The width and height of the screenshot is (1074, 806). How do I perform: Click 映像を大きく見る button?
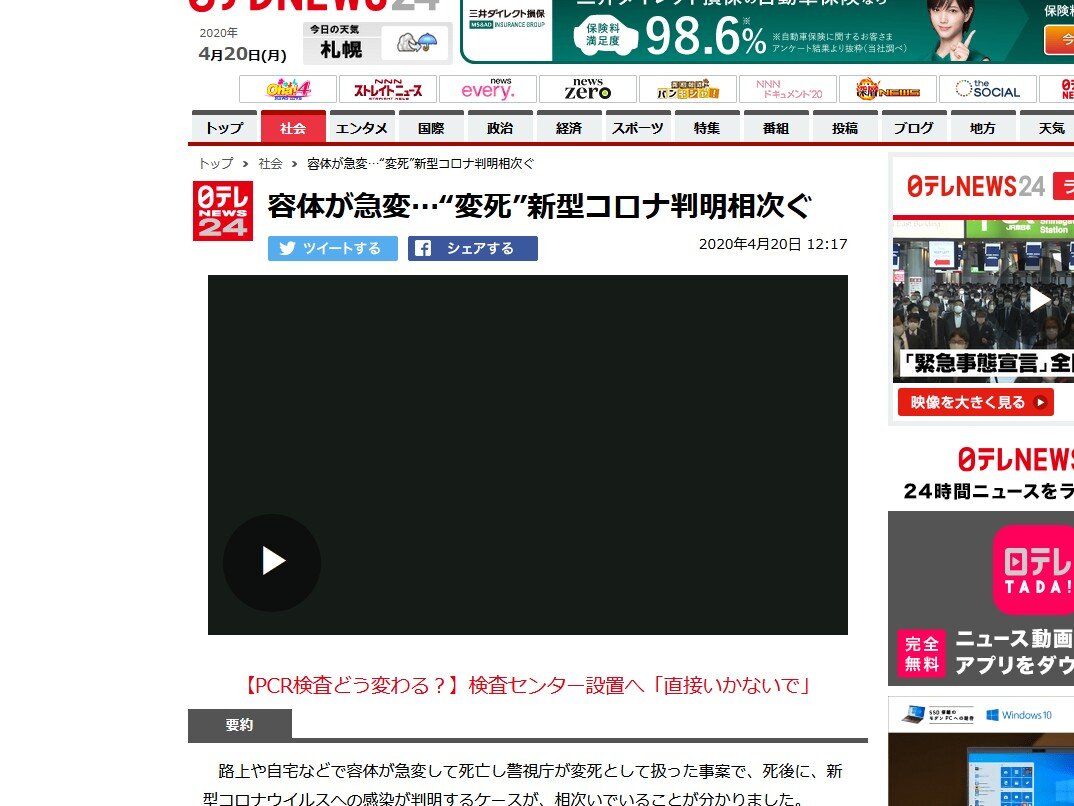click(975, 402)
